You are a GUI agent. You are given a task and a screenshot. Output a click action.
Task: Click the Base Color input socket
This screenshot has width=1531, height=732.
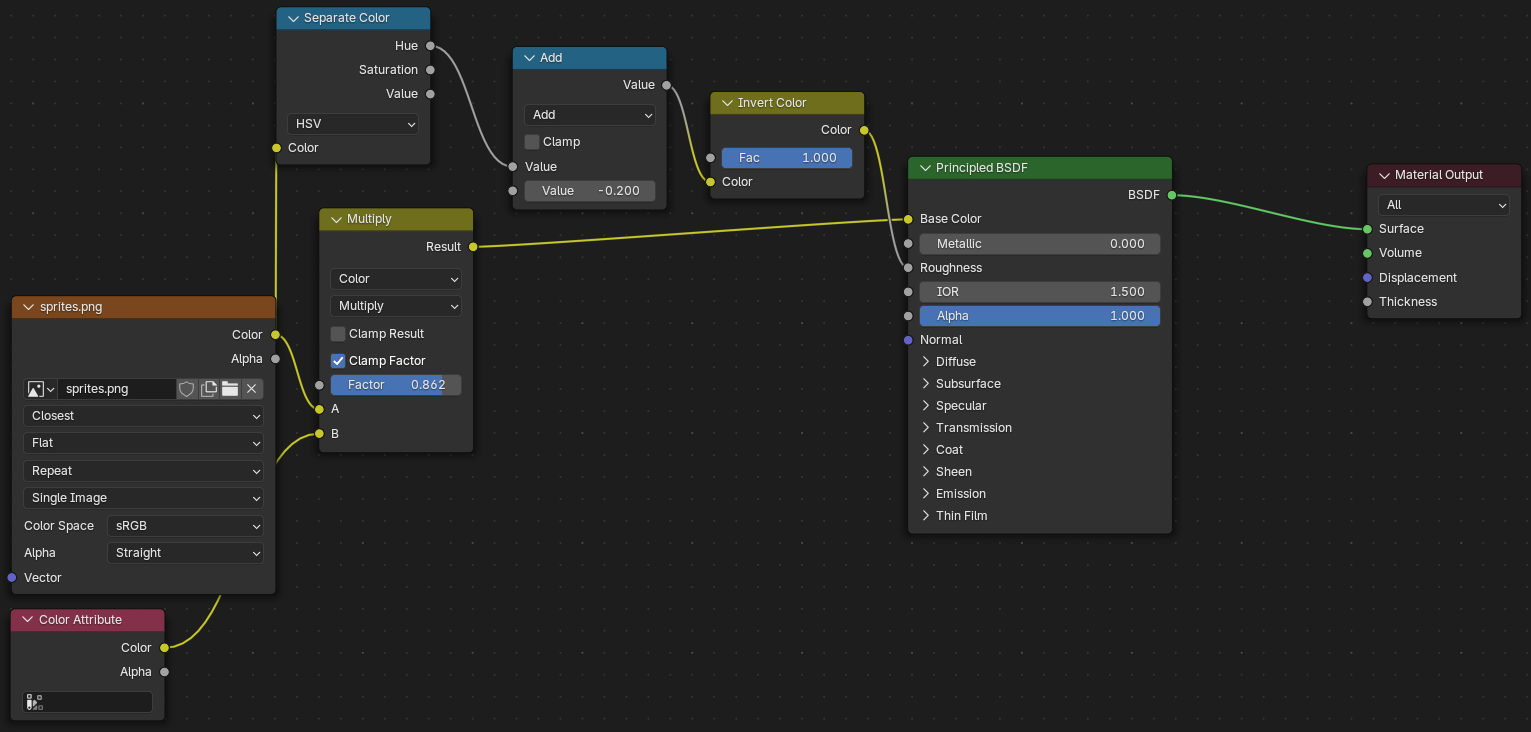pyautogui.click(x=908, y=219)
